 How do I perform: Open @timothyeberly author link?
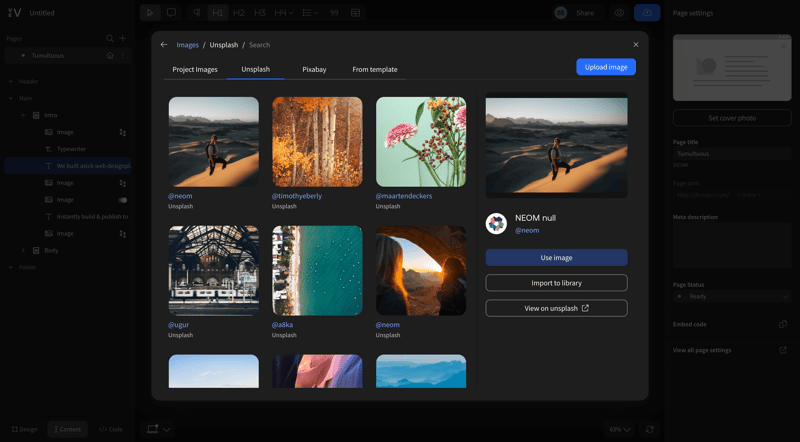coord(297,196)
